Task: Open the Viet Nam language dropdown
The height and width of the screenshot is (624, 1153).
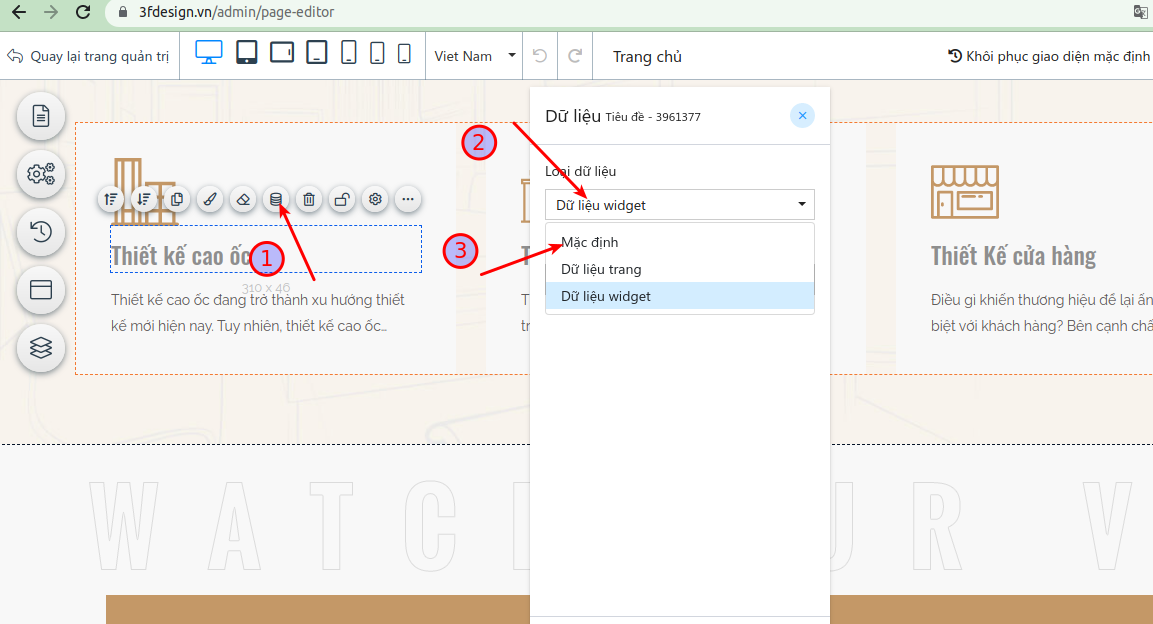Action: pos(474,56)
